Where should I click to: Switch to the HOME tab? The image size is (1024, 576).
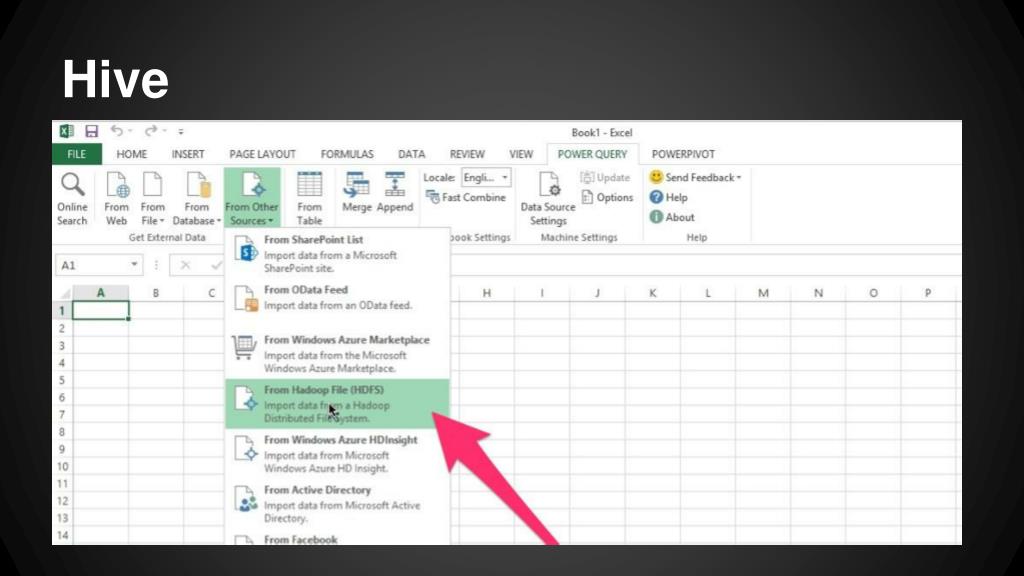pos(131,154)
